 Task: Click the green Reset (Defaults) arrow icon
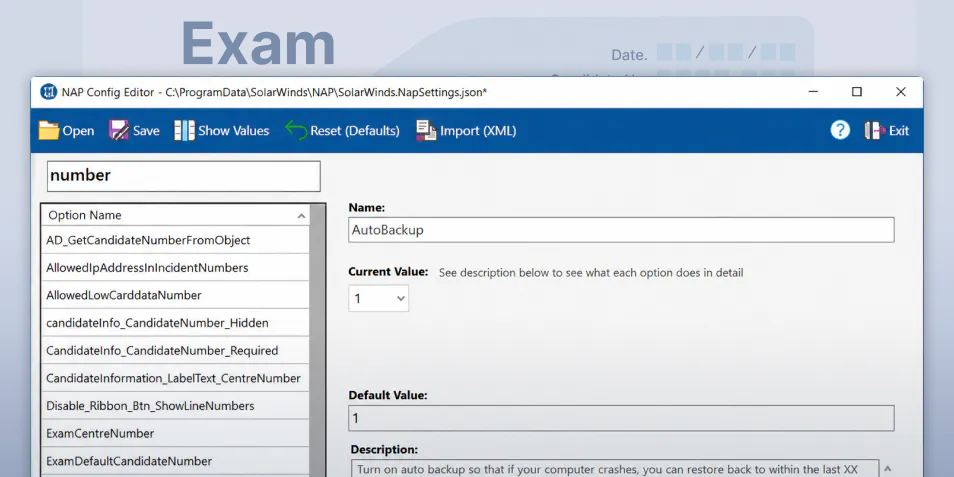(x=296, y=130)
